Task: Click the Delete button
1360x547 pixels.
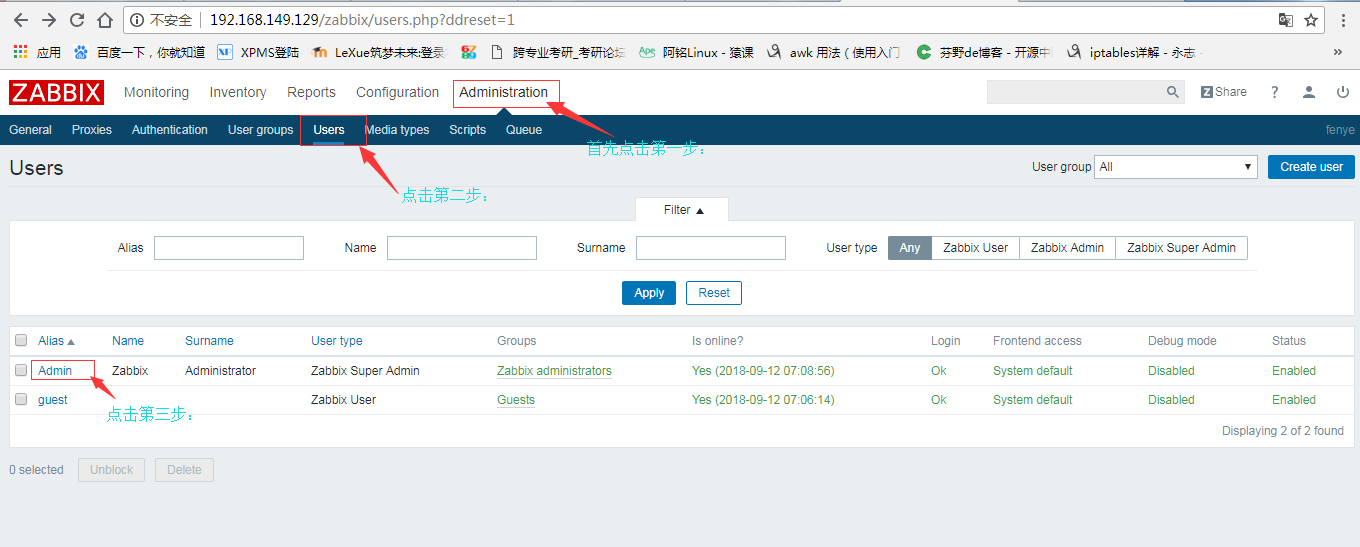Action: [184, 470]
